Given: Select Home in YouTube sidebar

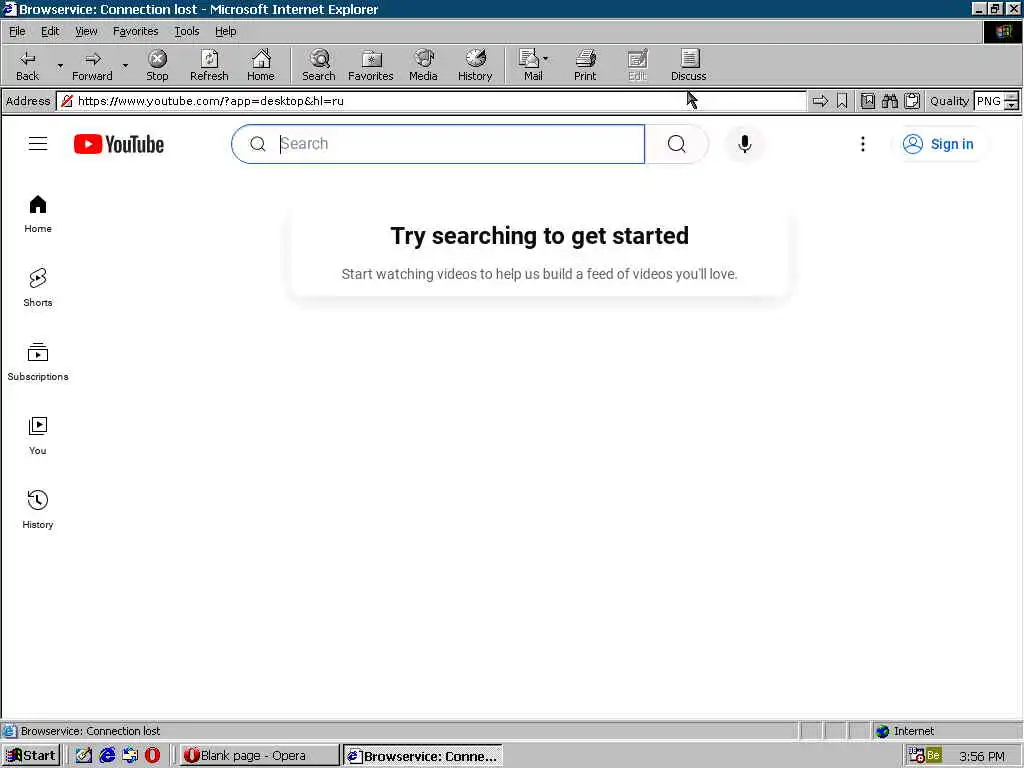Looking at the screenshot, I should point(38,214).
